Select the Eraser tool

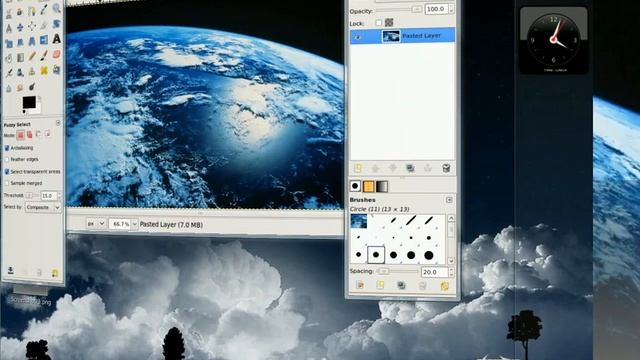(x=56, y=54)
